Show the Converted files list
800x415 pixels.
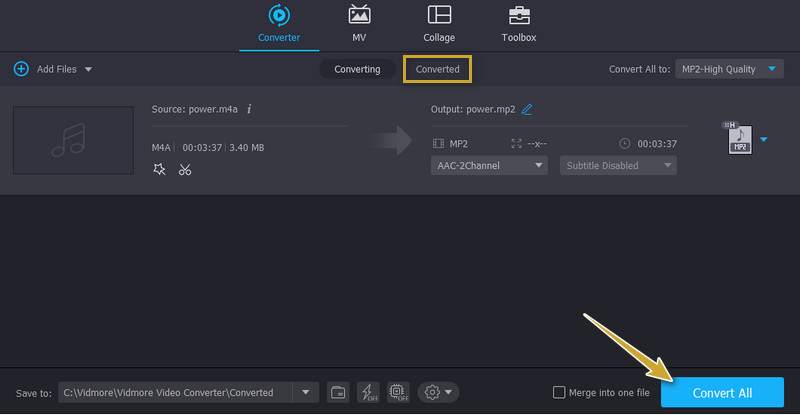tap(437, 69)
